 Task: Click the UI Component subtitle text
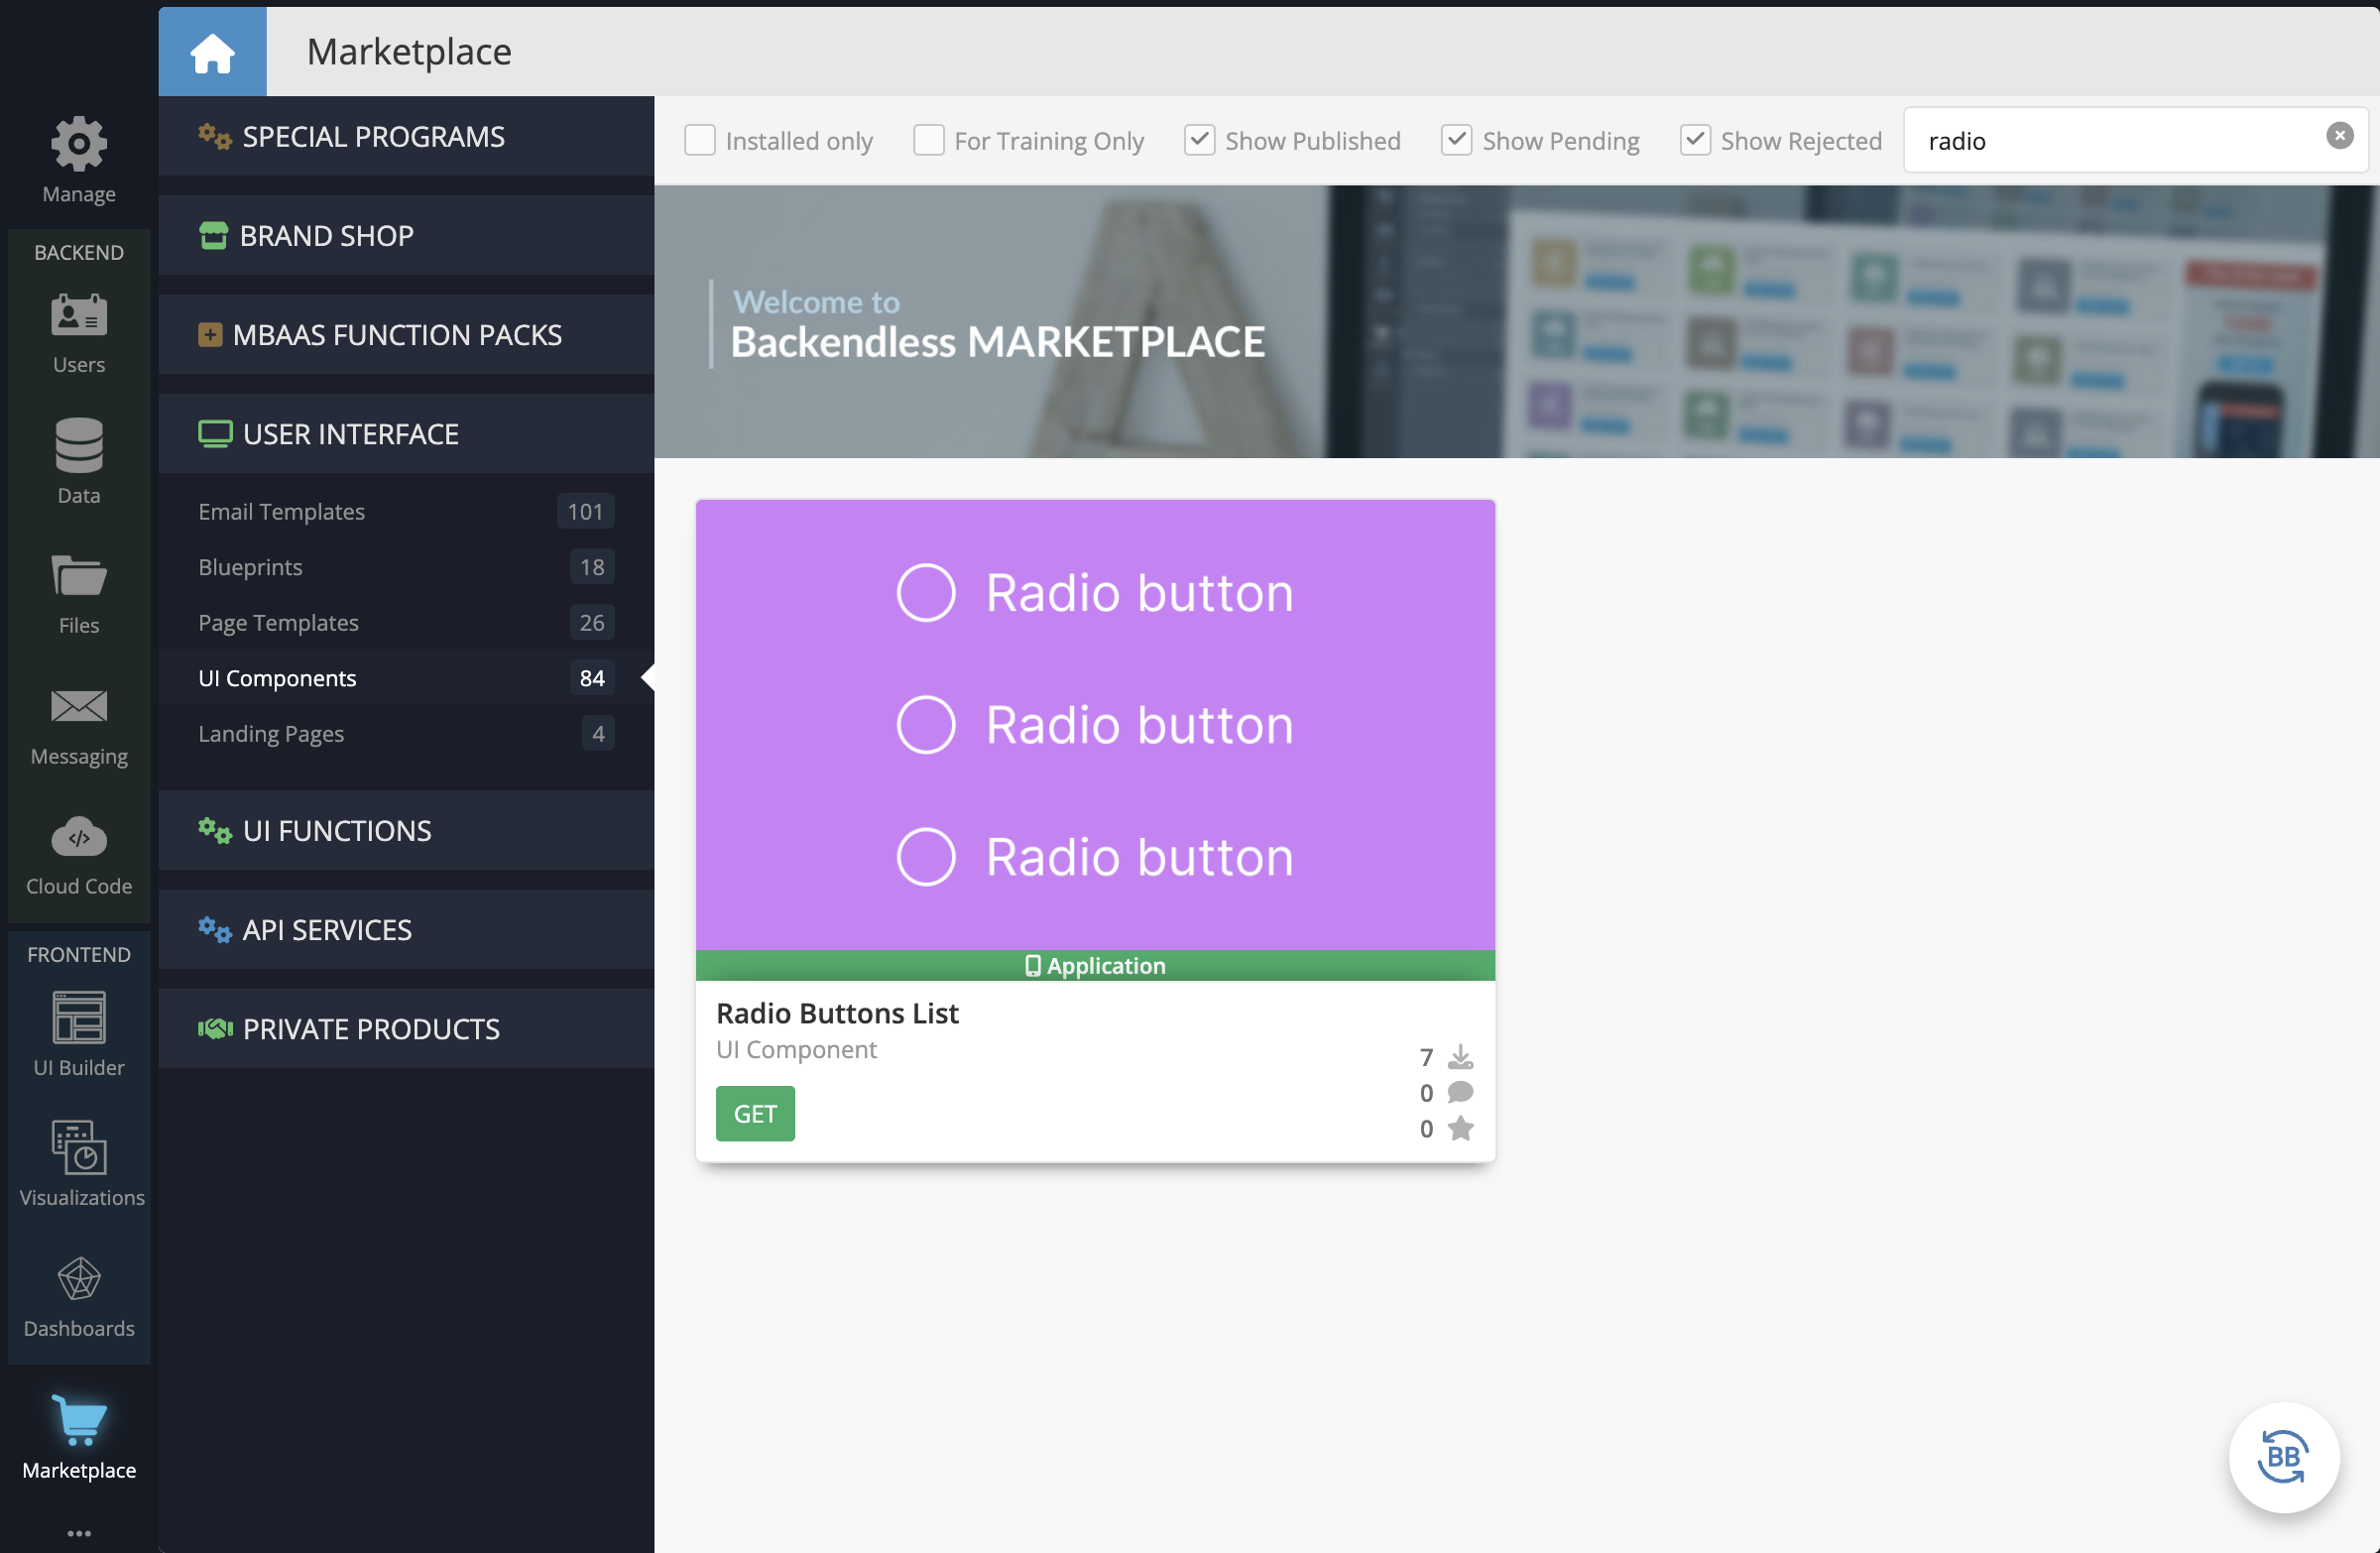coord(797,1050)
